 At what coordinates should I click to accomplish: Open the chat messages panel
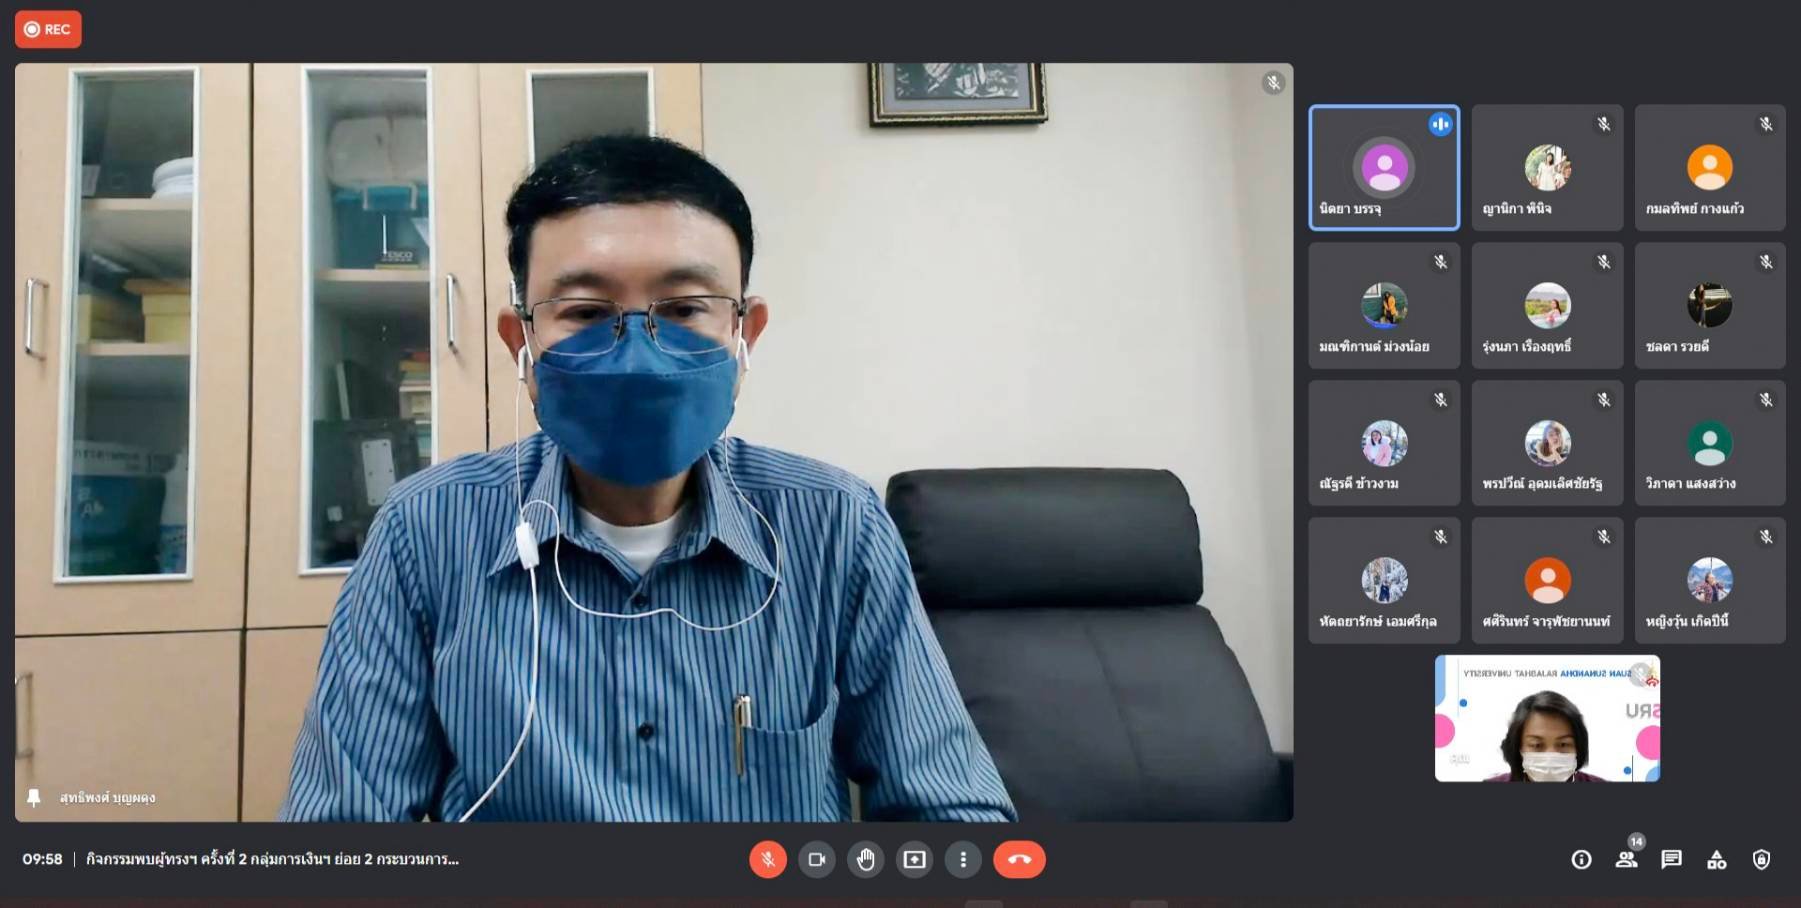[x=1671, y=859]
